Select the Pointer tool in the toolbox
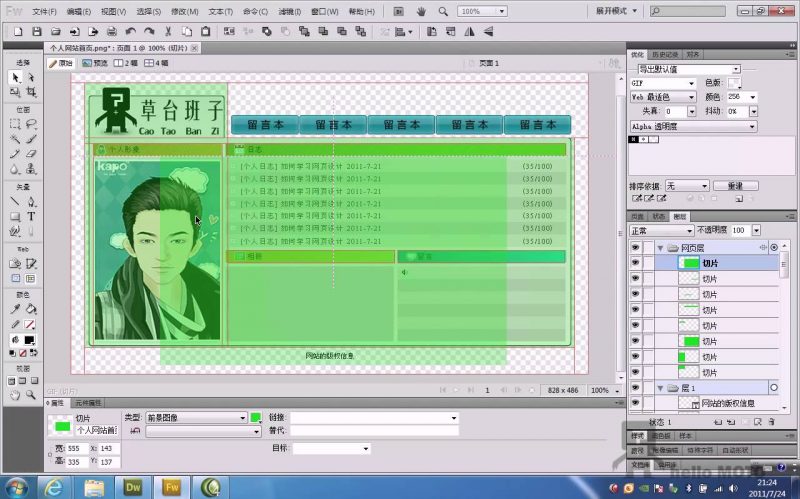 click(x=16, y=77)
